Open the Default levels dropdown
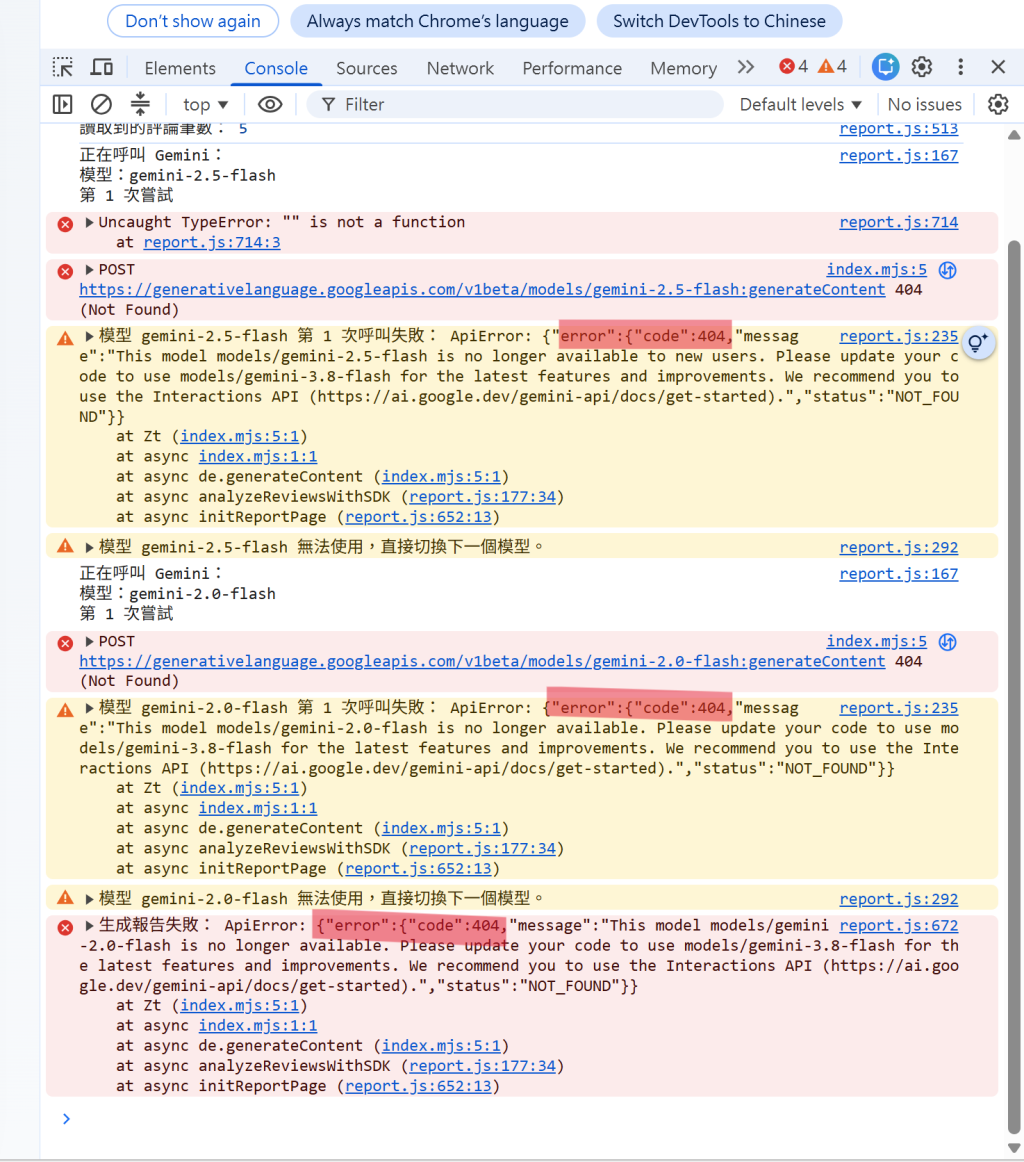 coord(800,104)
